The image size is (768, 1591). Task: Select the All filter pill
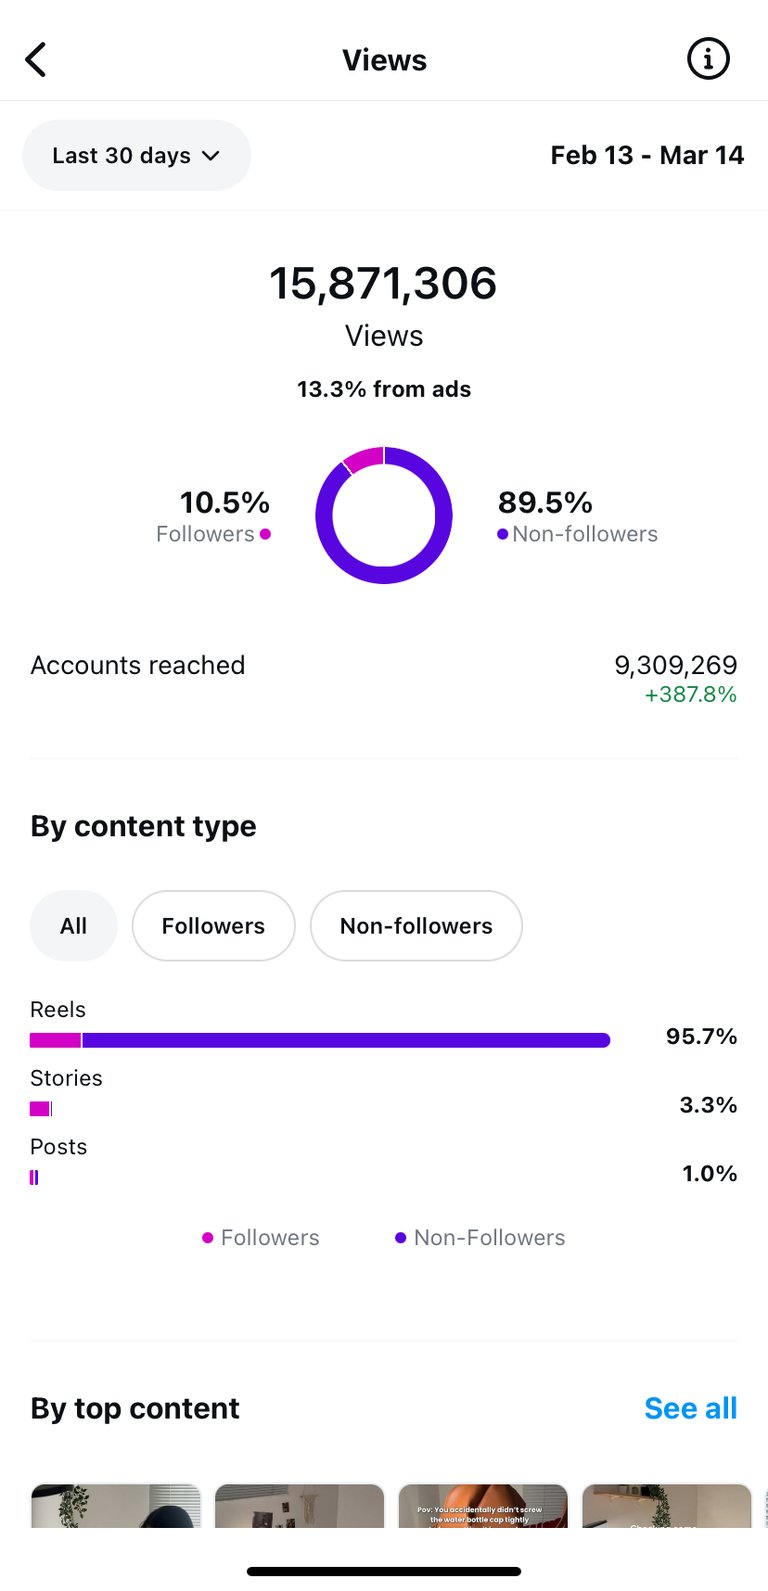tap(74, 926)
